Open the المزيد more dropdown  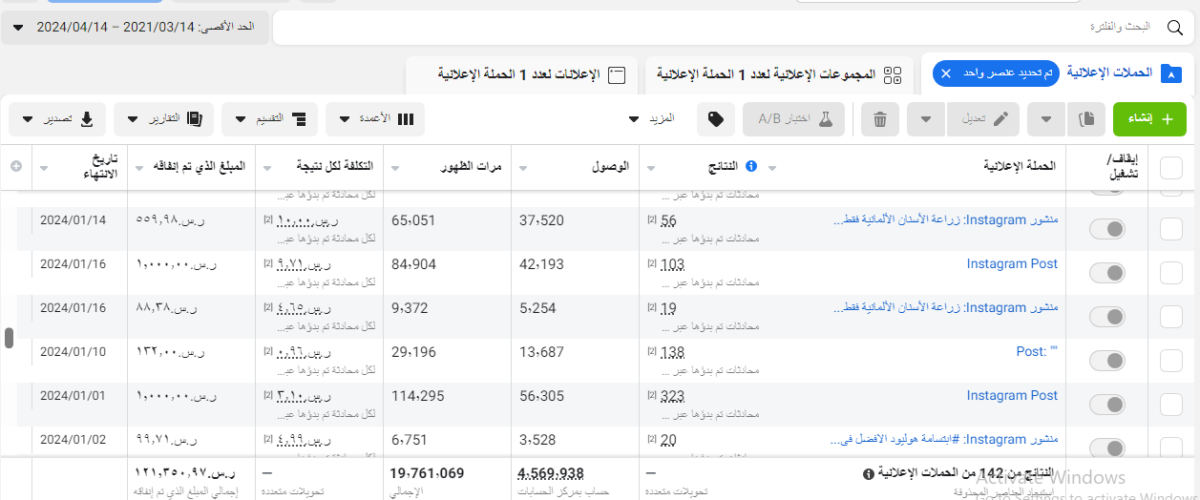click(x=652, y=119)
